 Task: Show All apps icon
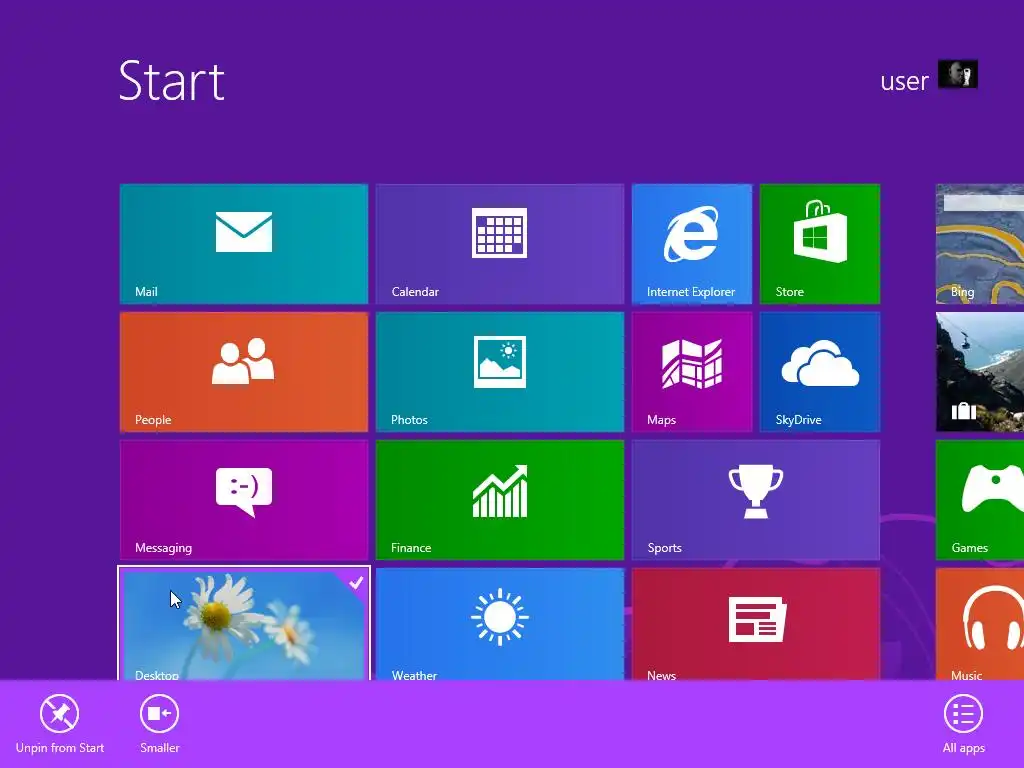point(963,714)
